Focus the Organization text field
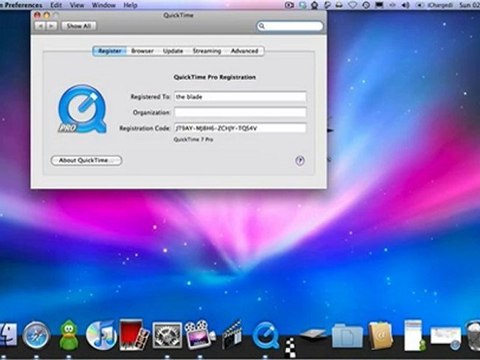 pyautogui.click(x=240, y=112)
